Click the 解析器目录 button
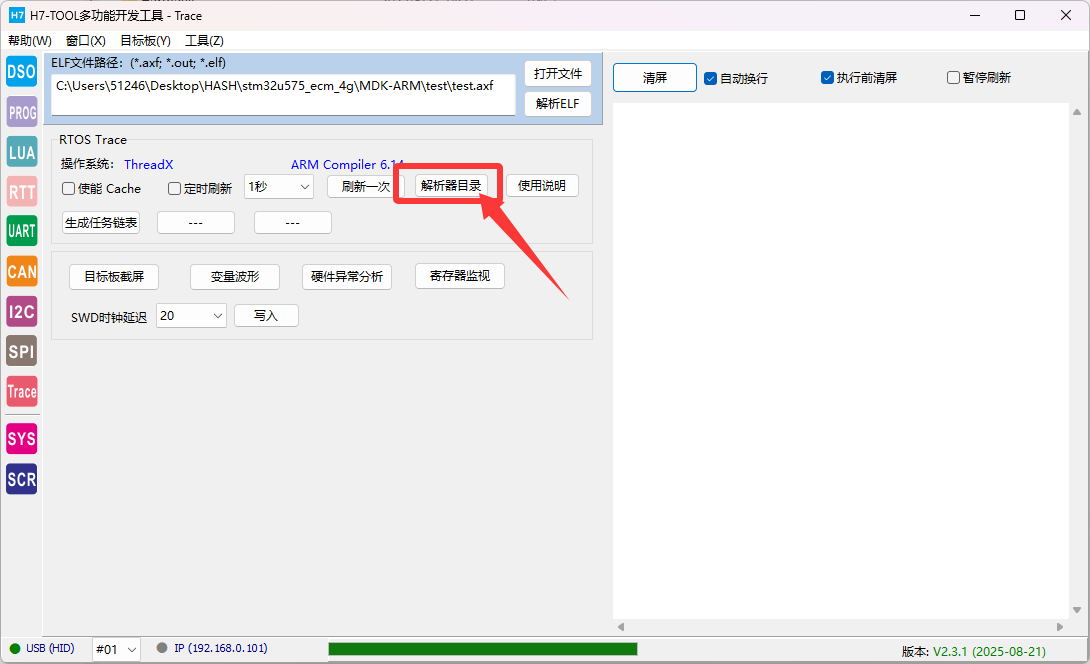The height and width of the screenshot is (664, 1090). click(451, 186)
